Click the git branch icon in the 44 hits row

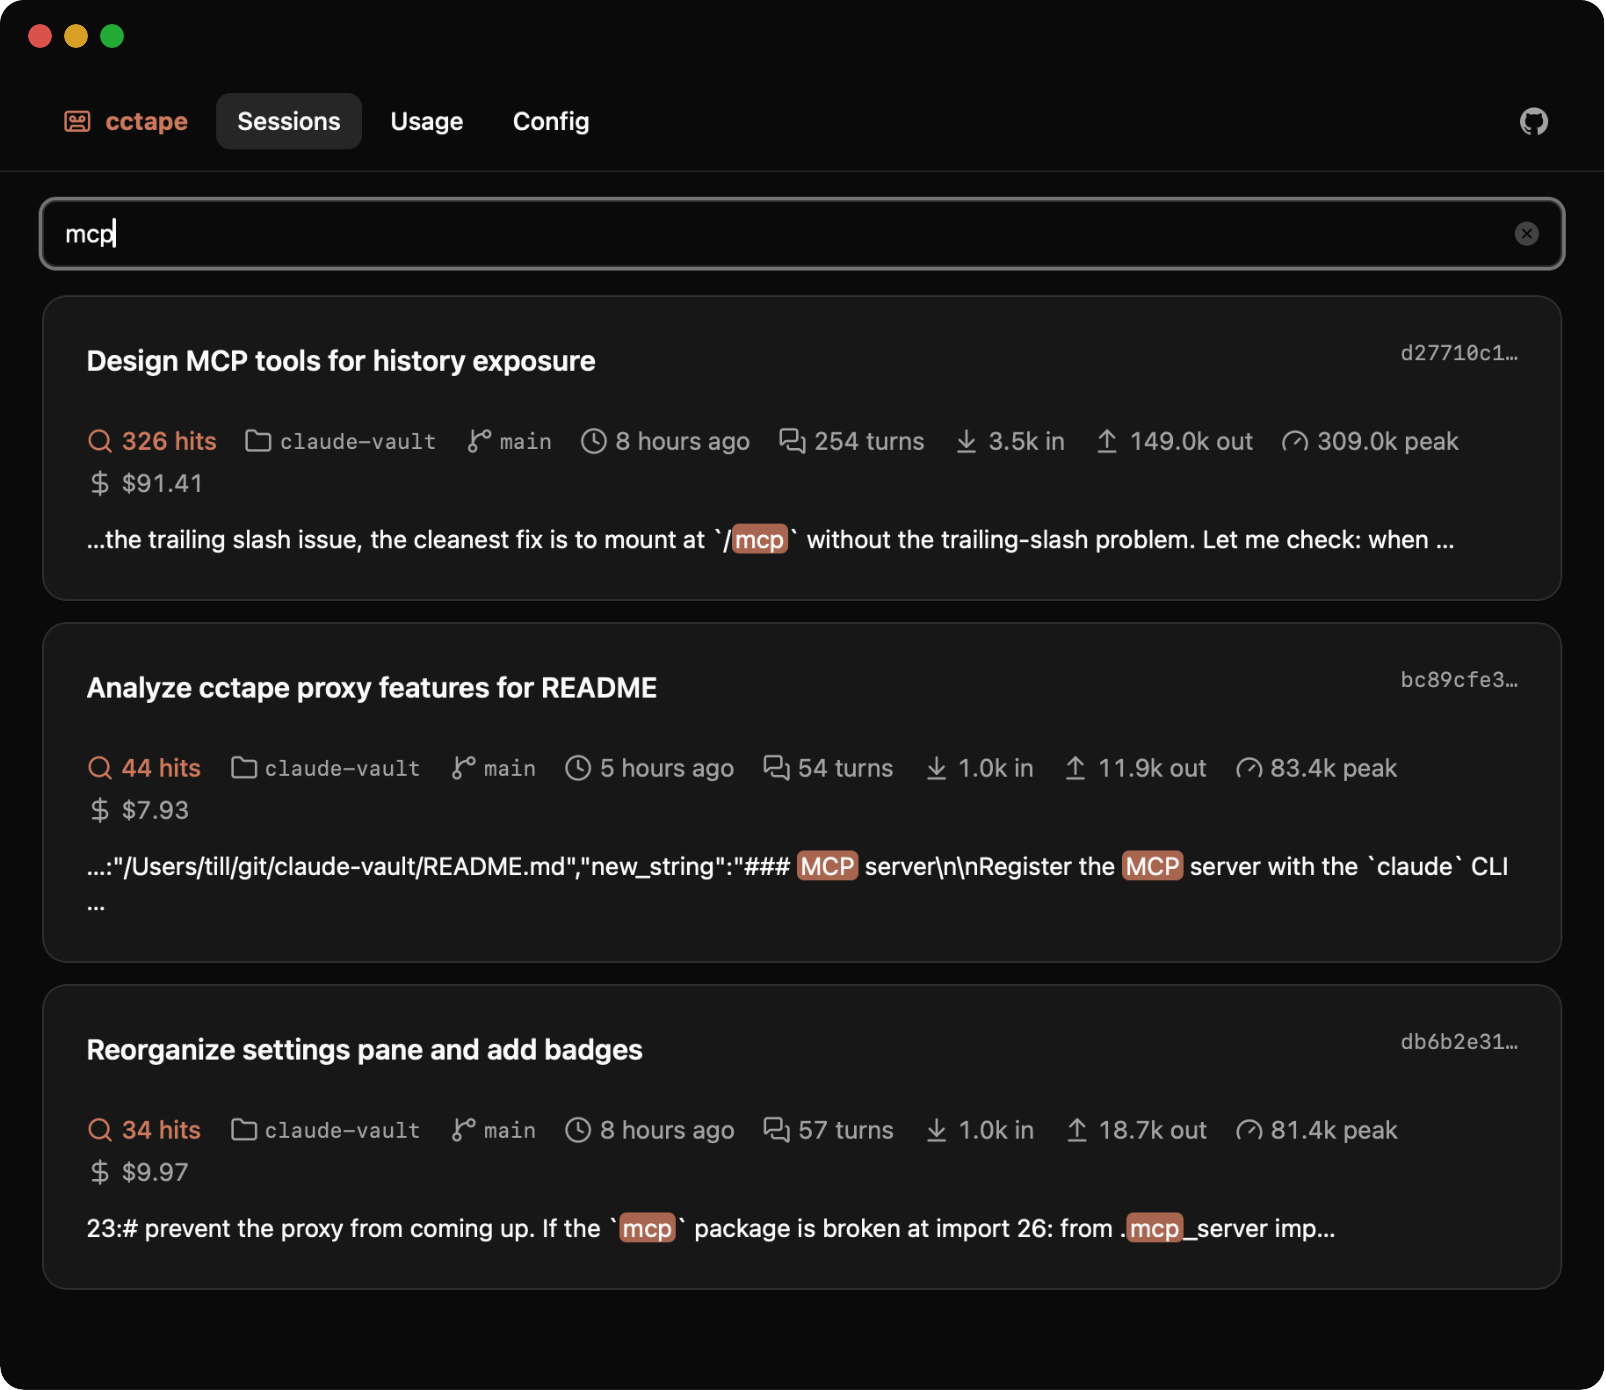coord(463,768)
